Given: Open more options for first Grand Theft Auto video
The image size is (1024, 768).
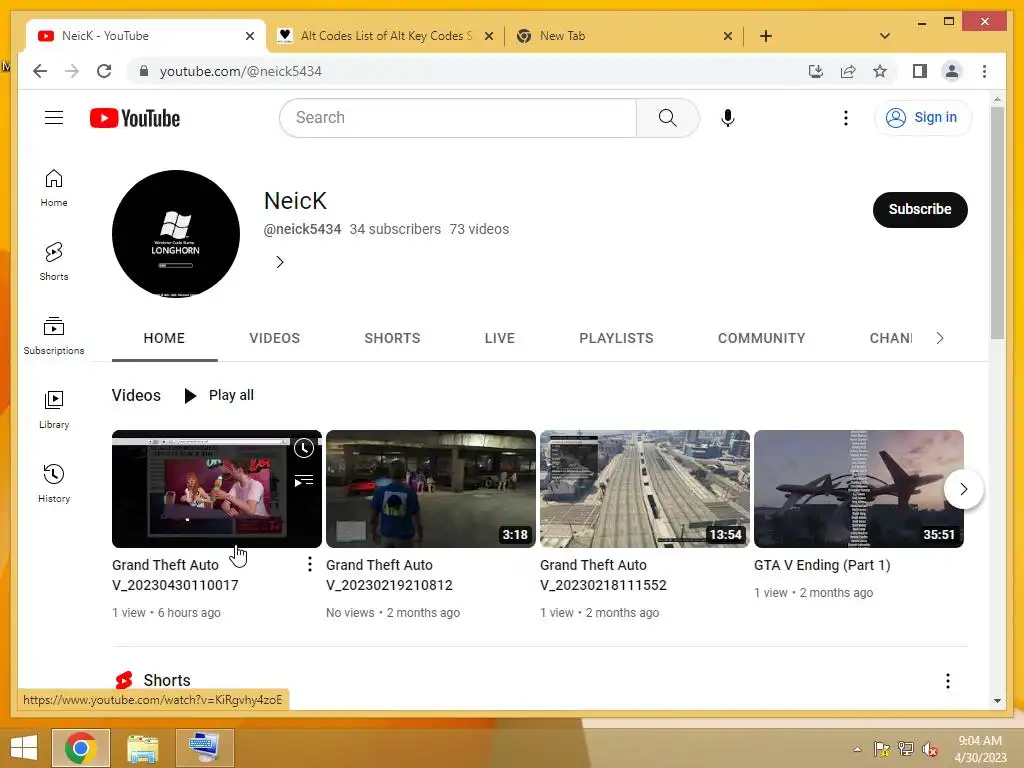Looking at the screenshot, I should point(310,564).
